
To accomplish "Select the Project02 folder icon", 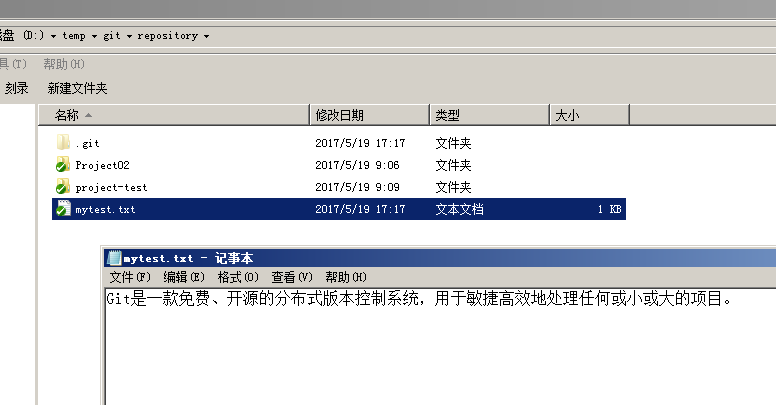I will [x=63, y=165].
